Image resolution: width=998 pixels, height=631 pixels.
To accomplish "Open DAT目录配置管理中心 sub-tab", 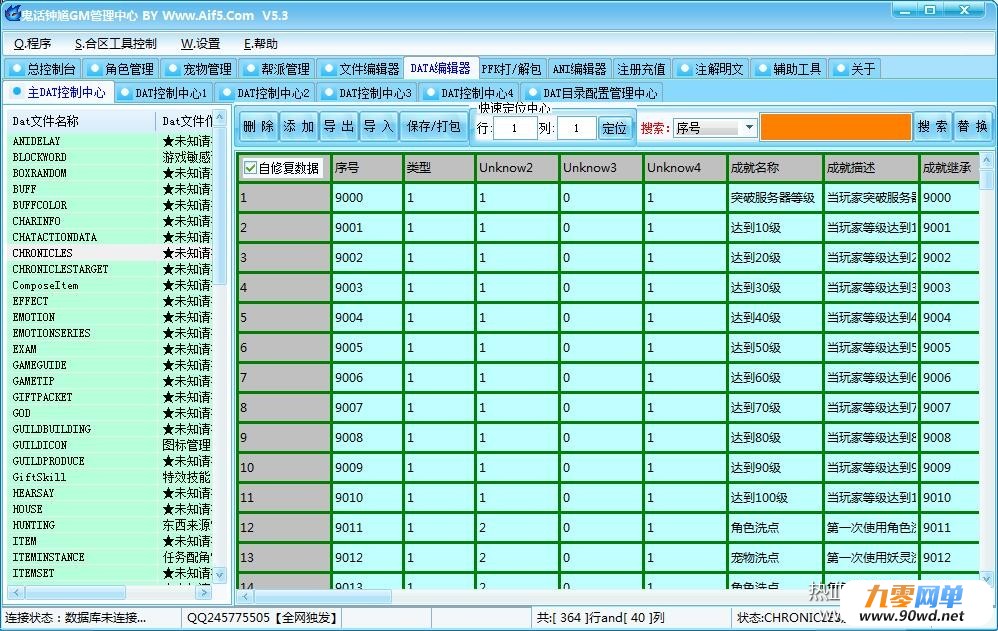I will coord(592,93).
